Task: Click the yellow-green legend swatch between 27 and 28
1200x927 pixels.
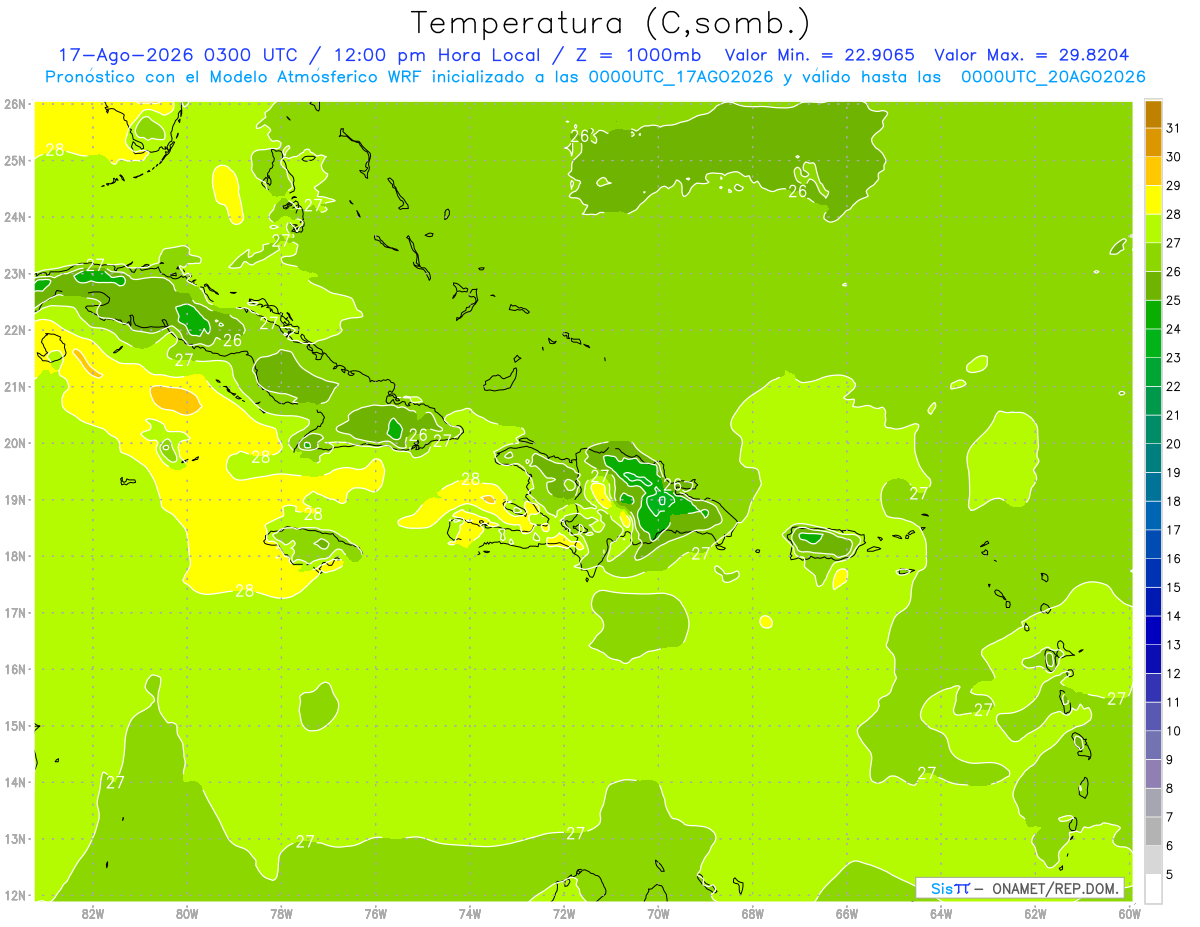Action: [x=1153, y=229]
